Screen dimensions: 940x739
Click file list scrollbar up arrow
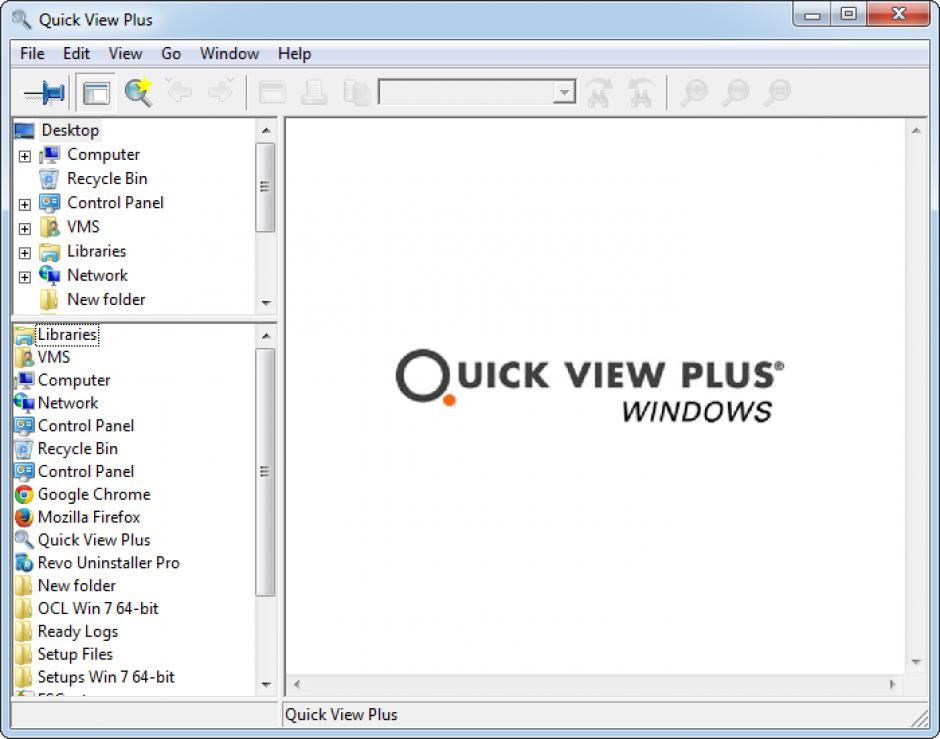point(266,336)
